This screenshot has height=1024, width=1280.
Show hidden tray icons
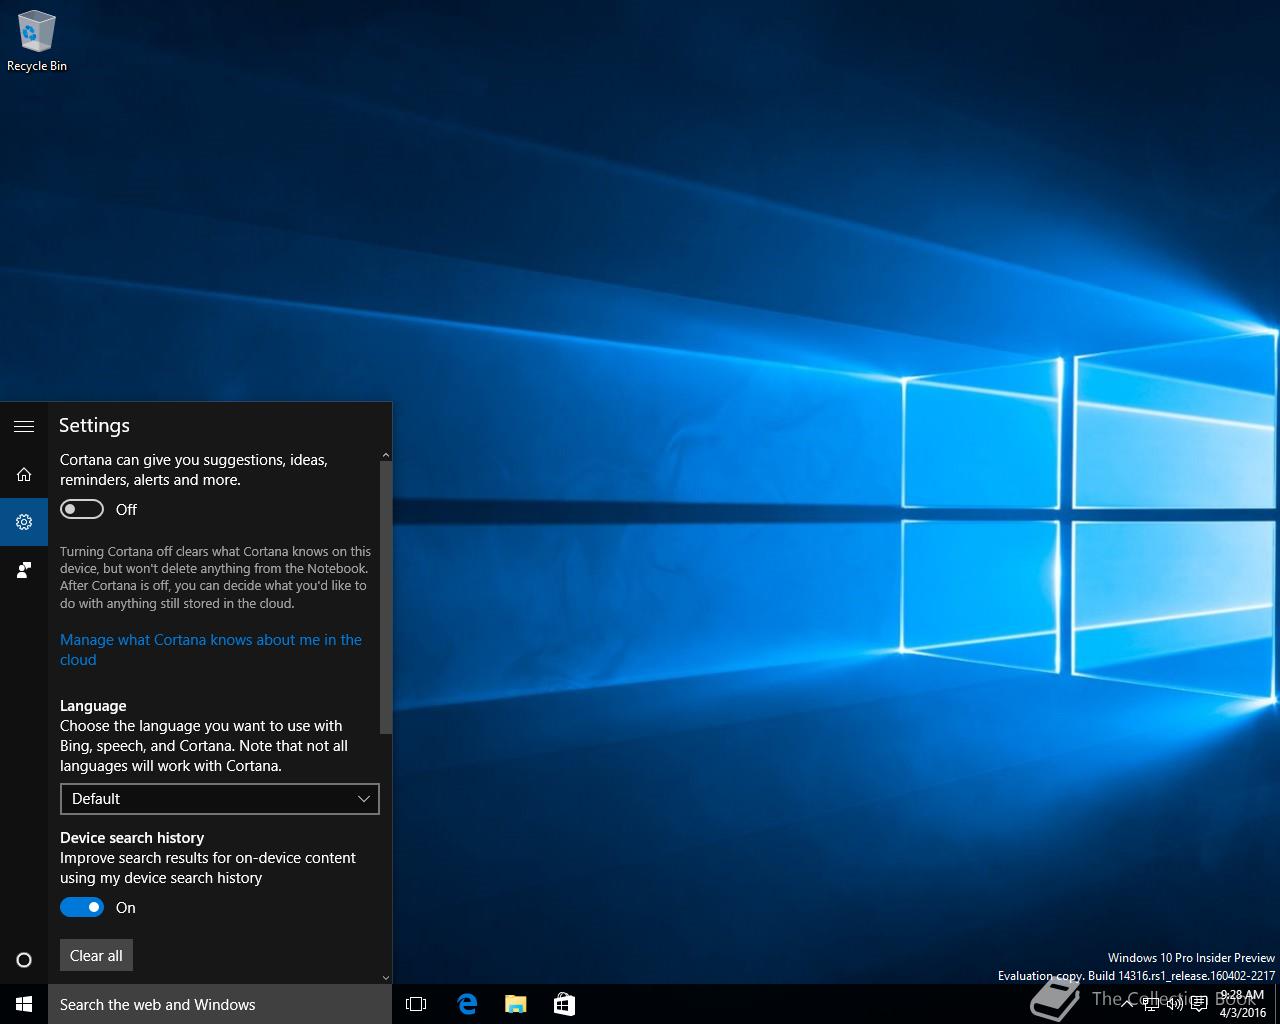1127,1004
